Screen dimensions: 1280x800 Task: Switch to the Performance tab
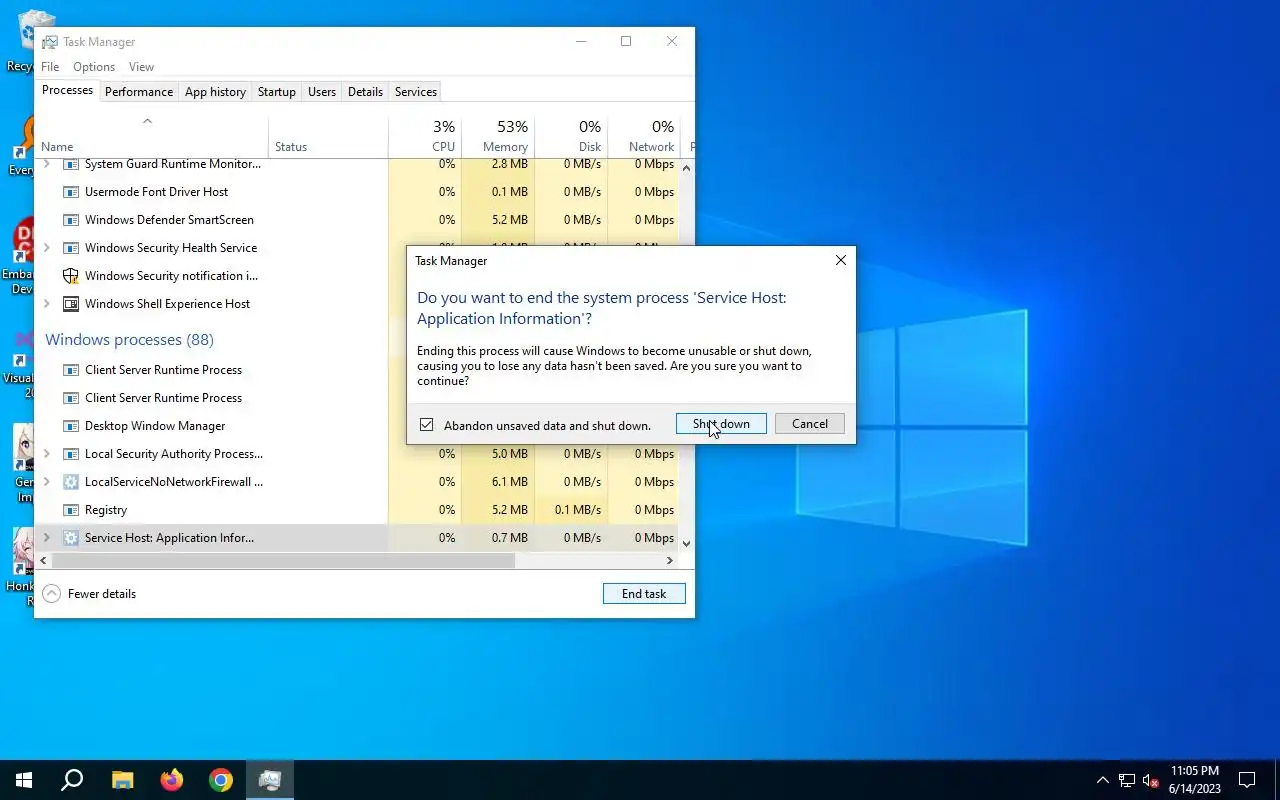[x=139, y=92]
